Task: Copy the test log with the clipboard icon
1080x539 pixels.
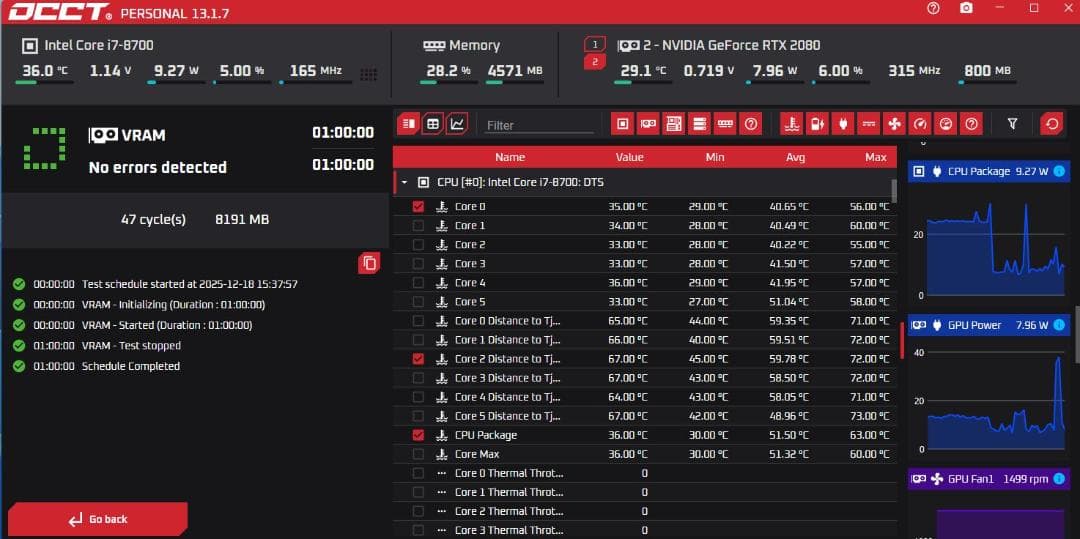Action: [x=370, y=263]
